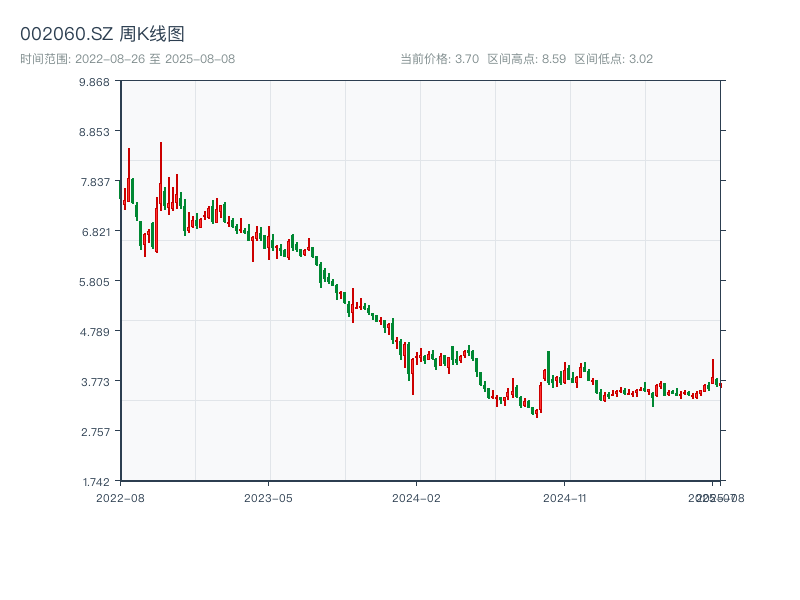Click the 4.789 y-axis label

tap(94, 332)
